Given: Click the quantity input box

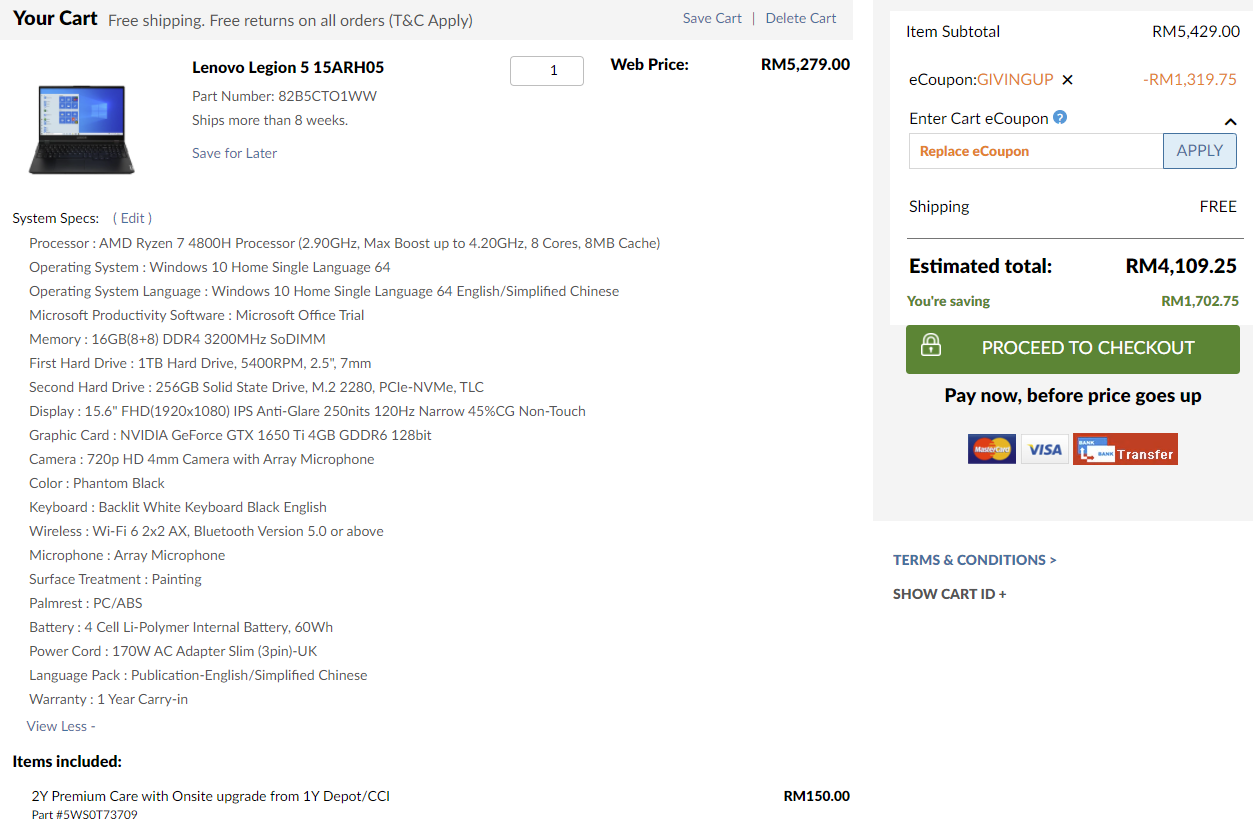Looking at the screenshot, I should [x=546, y=71].
